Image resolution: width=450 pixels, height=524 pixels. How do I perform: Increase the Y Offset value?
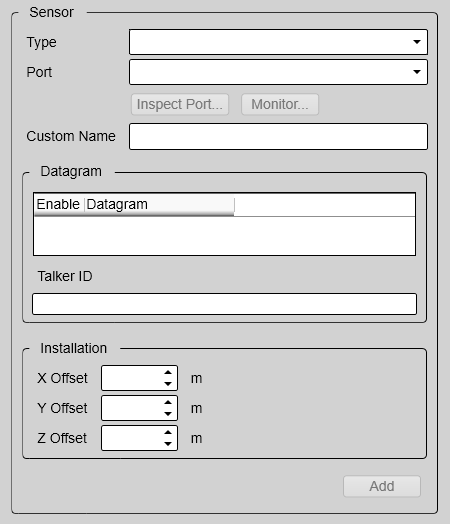click(x=168, y=403)
